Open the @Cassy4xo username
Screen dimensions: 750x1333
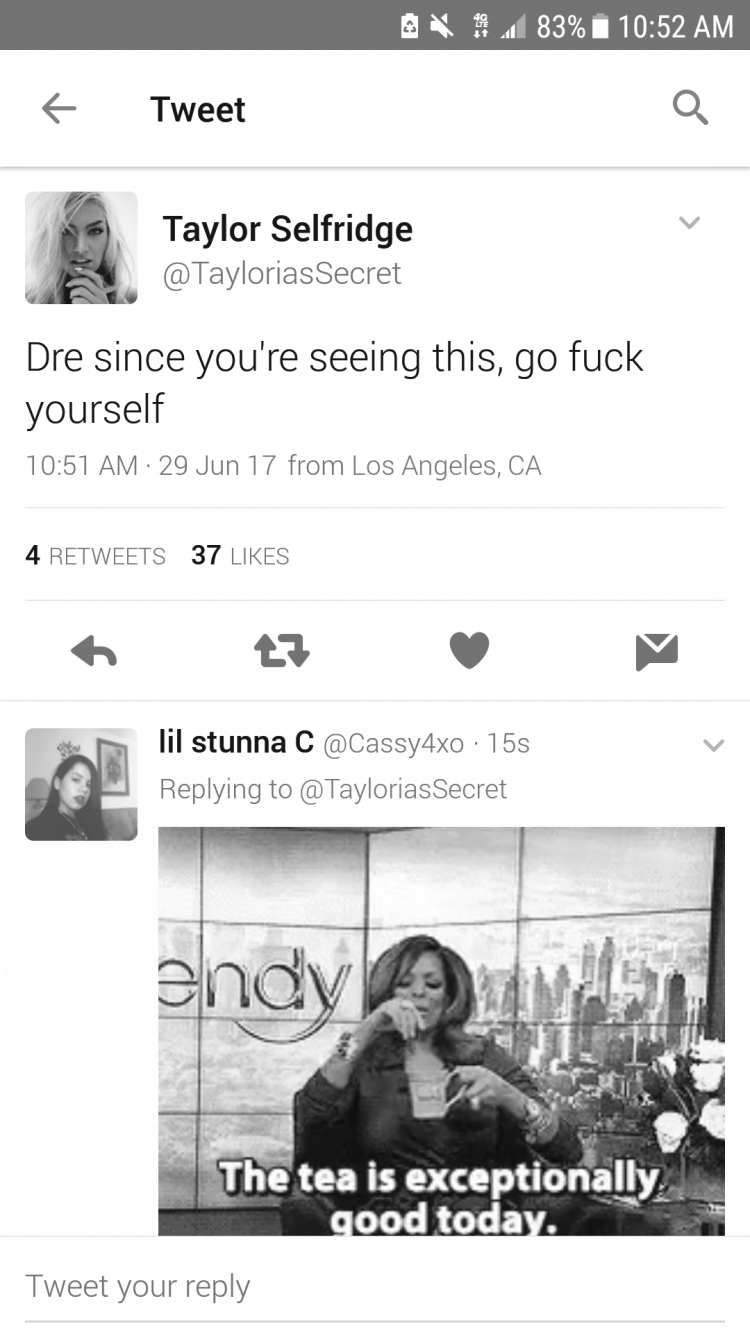point(393,743)
